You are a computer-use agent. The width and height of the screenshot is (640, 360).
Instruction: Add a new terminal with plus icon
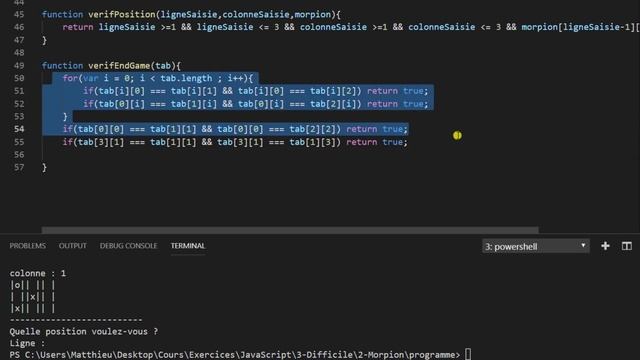click(605, 246)
